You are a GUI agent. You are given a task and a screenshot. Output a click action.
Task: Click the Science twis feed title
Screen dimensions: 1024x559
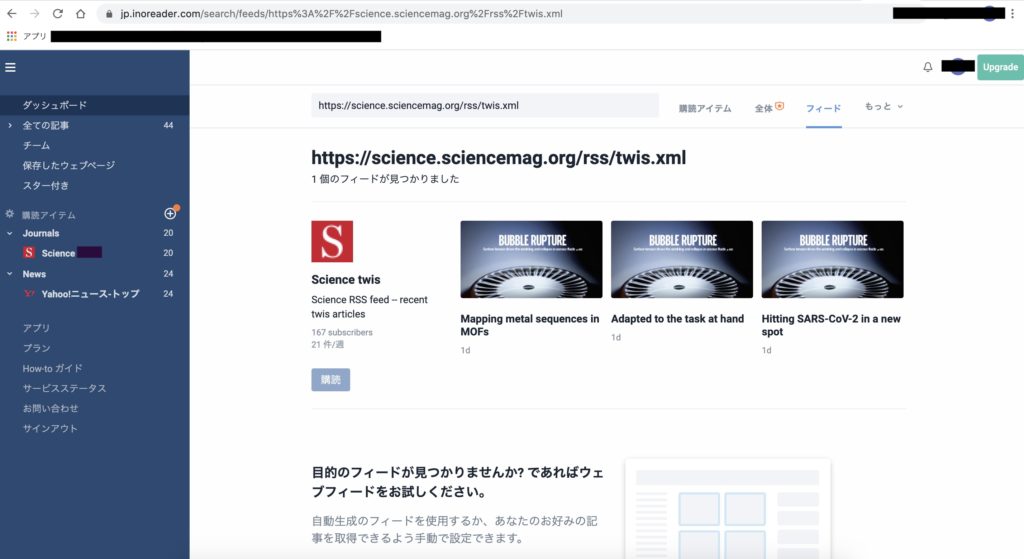345,280
